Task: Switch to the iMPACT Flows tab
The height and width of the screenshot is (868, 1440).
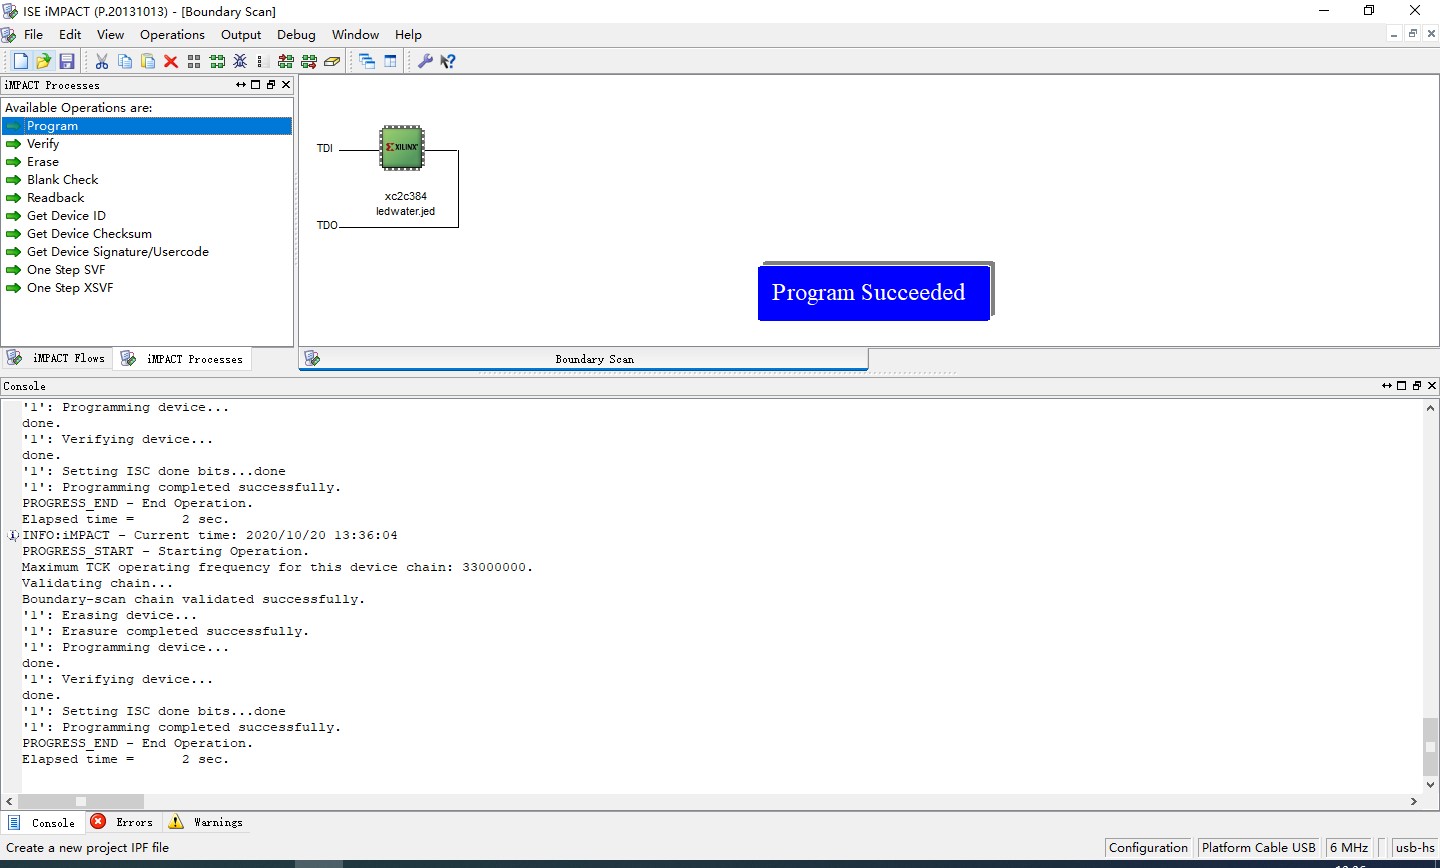Action: click(56, 358)
